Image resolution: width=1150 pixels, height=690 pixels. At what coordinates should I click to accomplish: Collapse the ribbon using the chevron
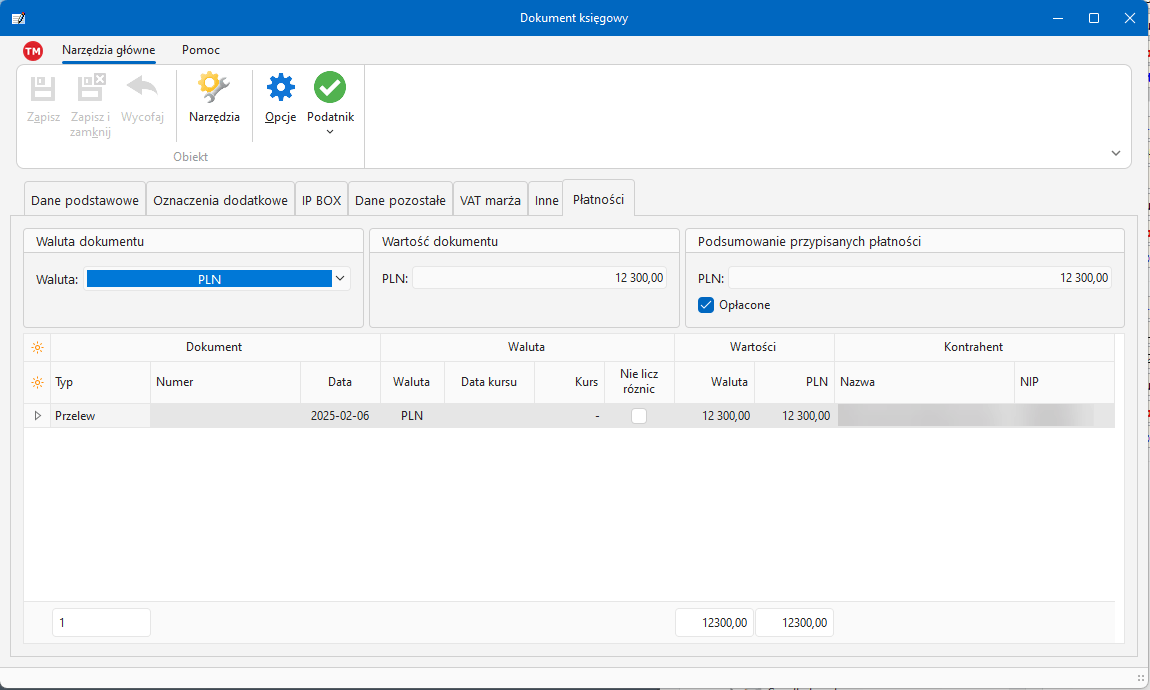(1115, 153)
